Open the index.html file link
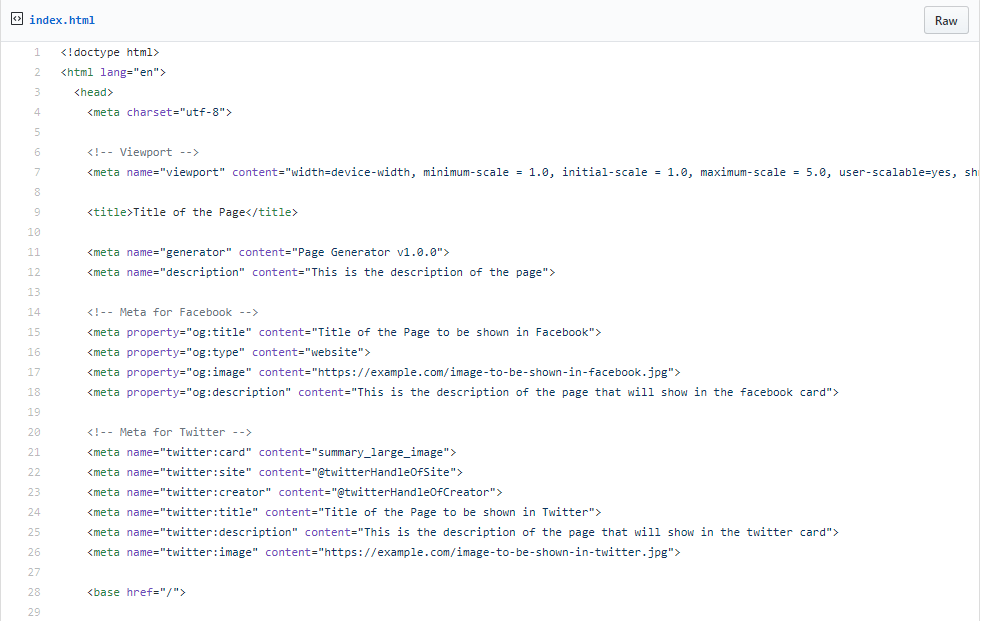The width and height of the screenshot is (982, 621). 63,19
